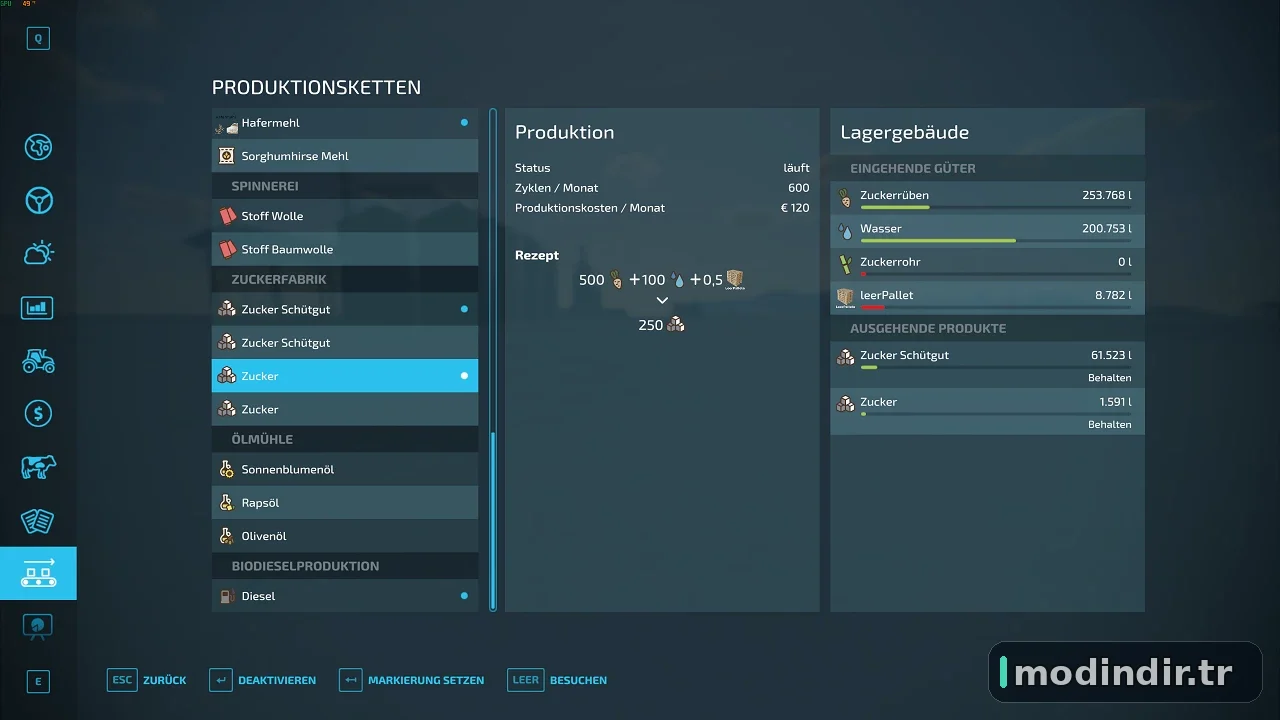Click the Sorghumhirse Mehl product icon
The height and width of the screenshot is (720, 1280).
pos(227,156)
